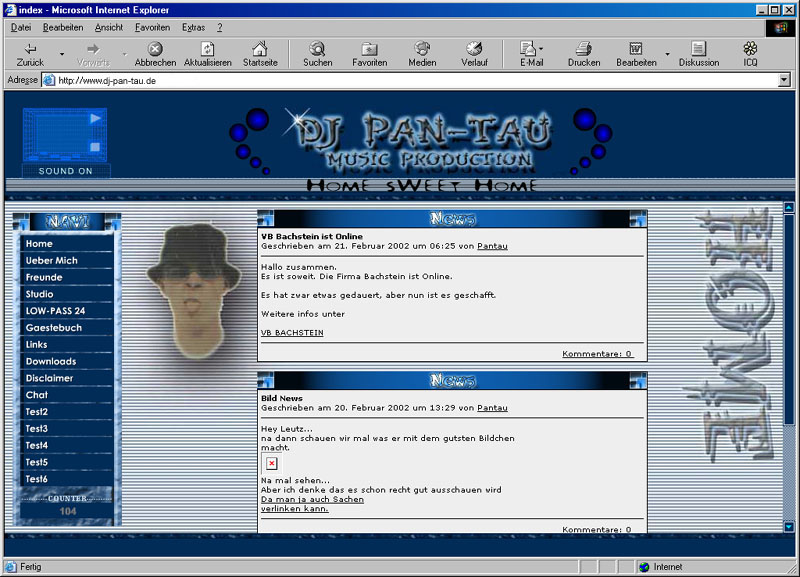Screen dimensions: 800x577
Task: Expand the Zurück history dropdown arrow
Action: click(x=62, y=54)
